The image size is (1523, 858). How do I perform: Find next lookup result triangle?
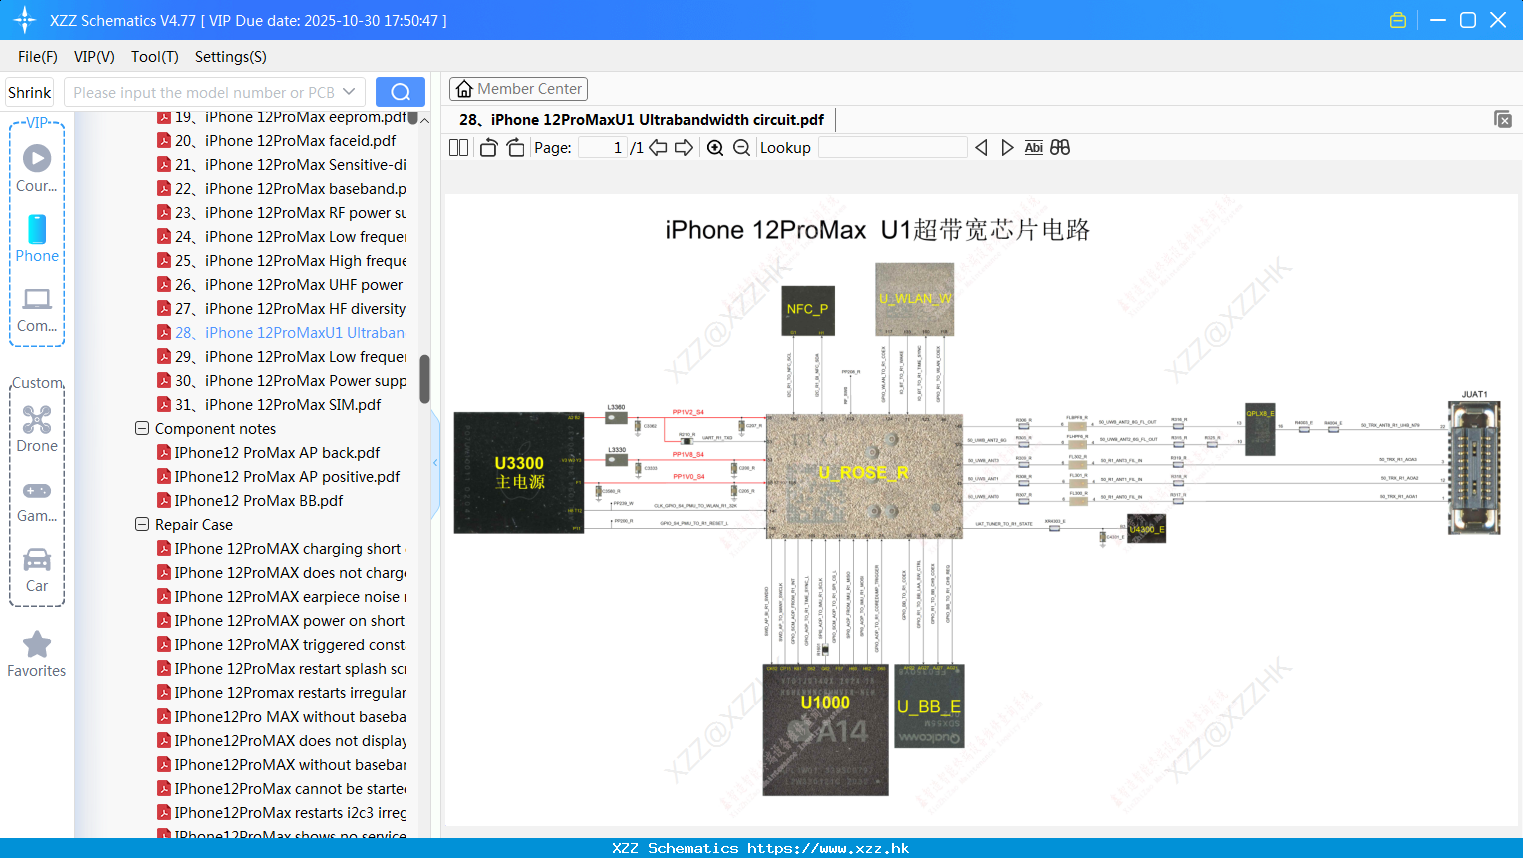[1007, 148]
